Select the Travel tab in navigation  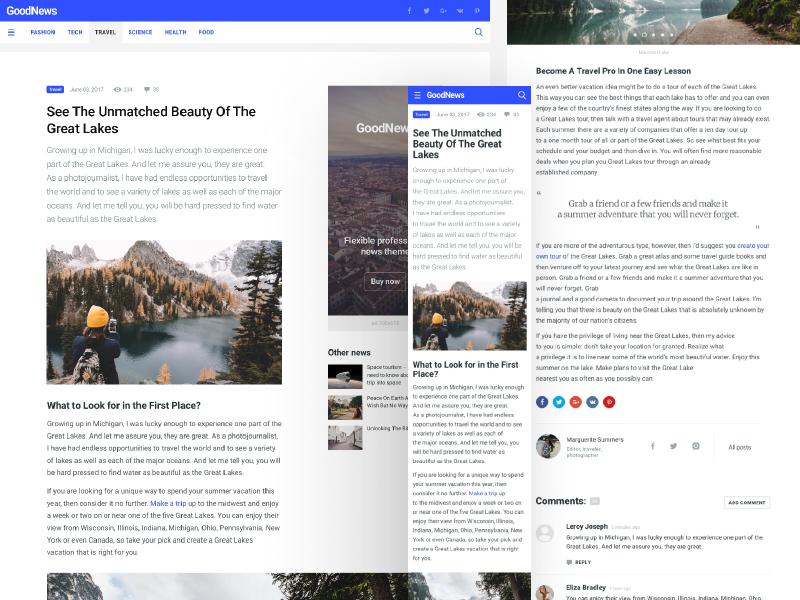[x=105, y=32]
